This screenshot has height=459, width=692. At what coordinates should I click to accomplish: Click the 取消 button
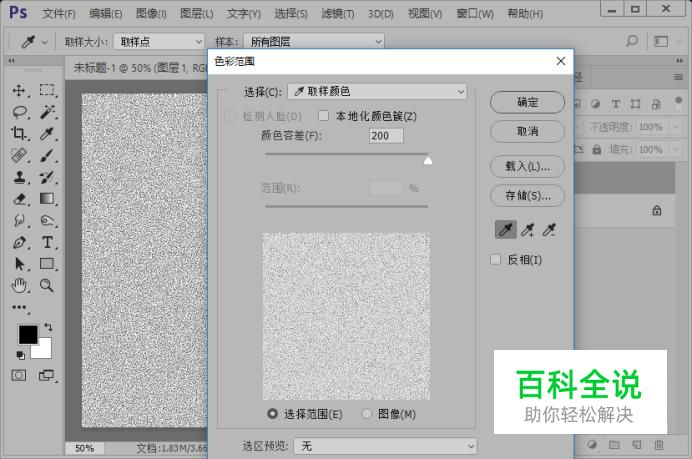(x=527, y=131)
